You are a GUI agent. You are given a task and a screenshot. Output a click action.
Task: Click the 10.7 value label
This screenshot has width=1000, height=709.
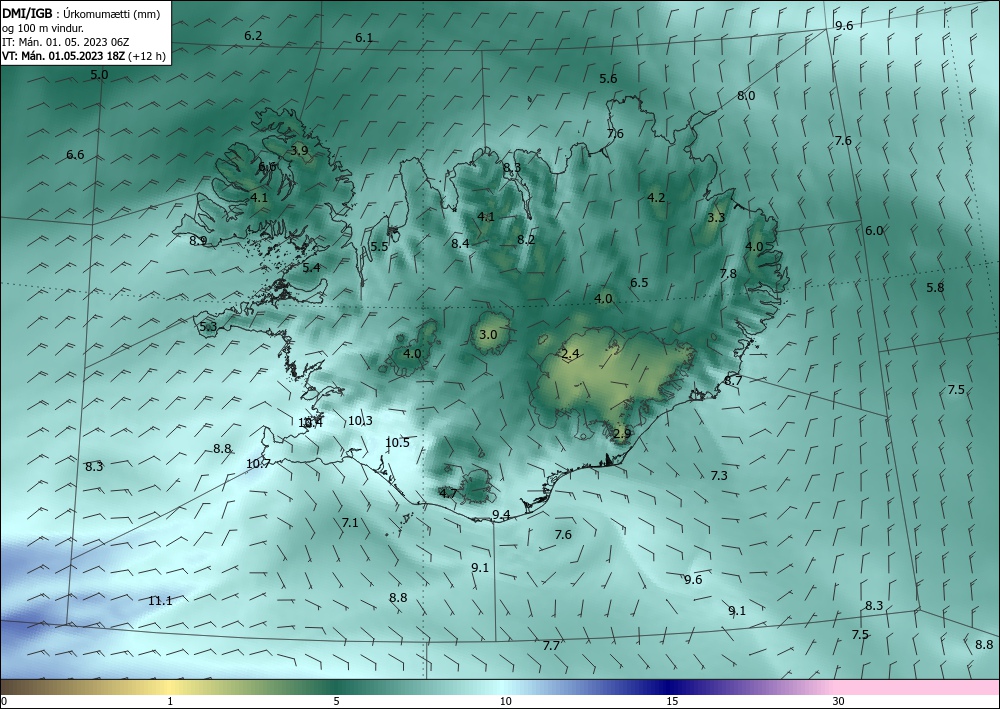pyautogui.click(x=258, y=464)
